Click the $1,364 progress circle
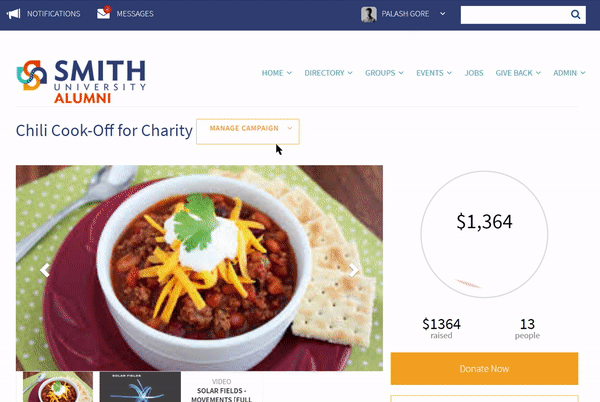 coord(484,234)
